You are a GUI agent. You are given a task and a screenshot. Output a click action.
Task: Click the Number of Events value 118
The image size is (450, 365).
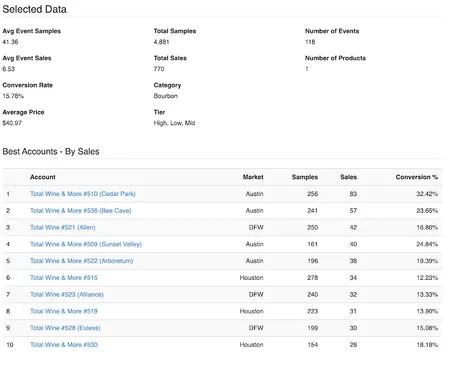[310, 42]
